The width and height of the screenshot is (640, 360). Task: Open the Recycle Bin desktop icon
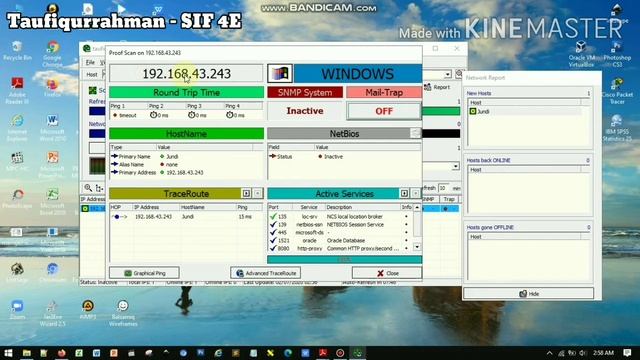pos(17,51)
